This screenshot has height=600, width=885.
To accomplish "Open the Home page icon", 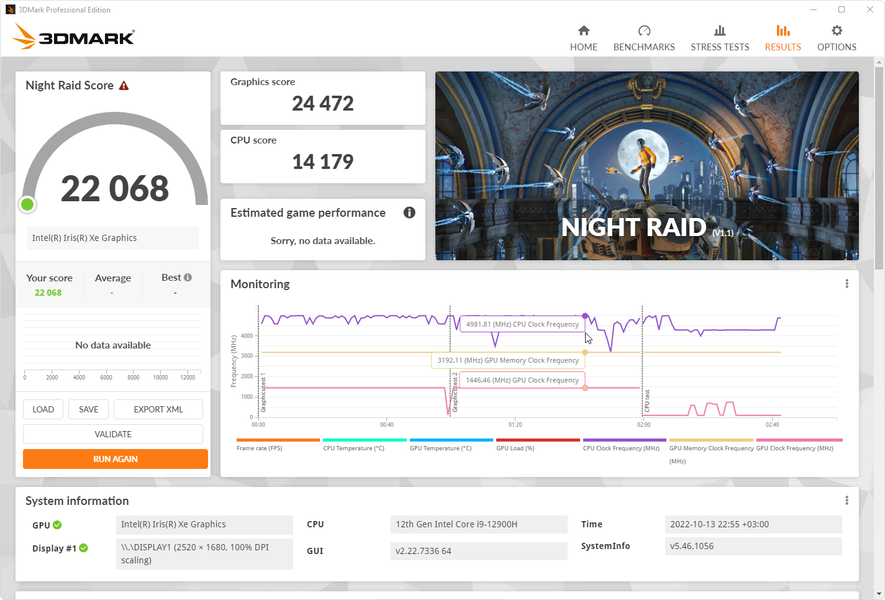I will coord(584,30).
